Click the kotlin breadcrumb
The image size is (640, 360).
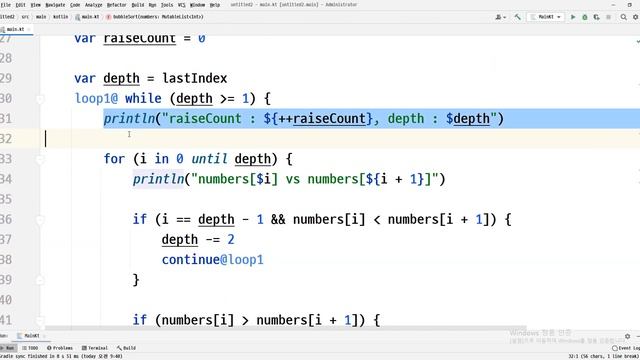(61, 17)
